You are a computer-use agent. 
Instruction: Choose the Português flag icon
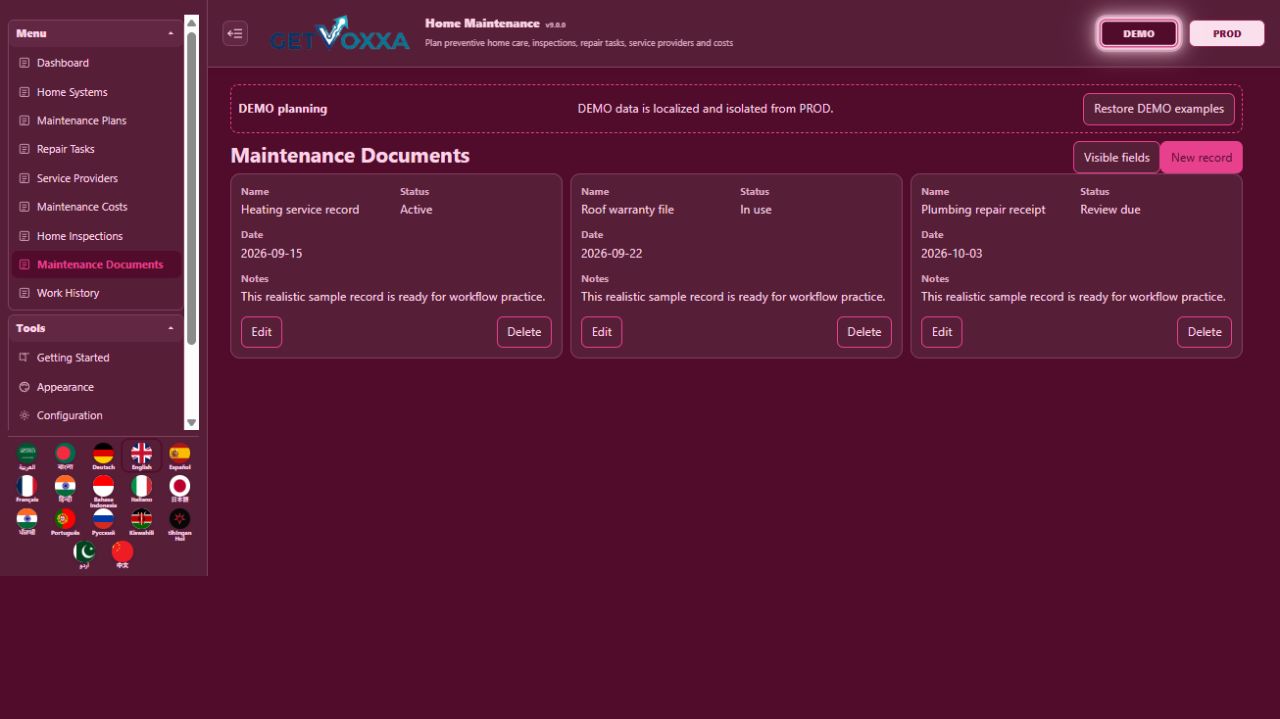[65, 522]
